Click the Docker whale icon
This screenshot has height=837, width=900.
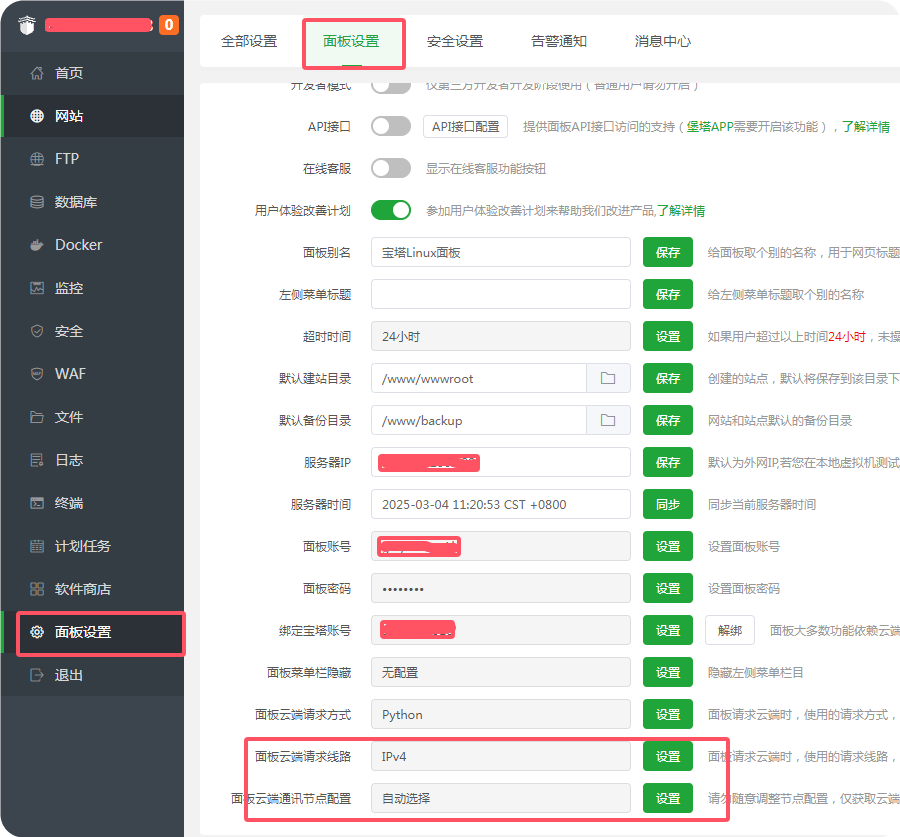click(x=37, y=245)
